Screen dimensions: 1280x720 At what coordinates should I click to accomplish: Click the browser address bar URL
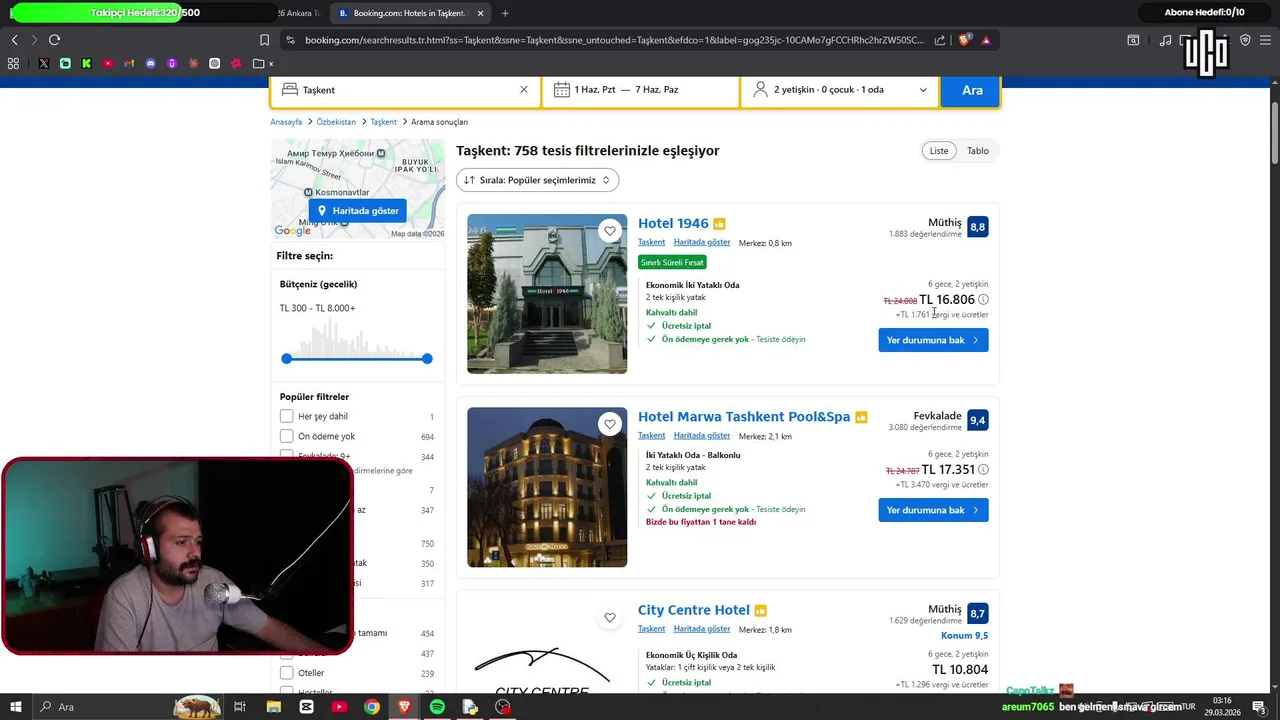pos(614,40)
